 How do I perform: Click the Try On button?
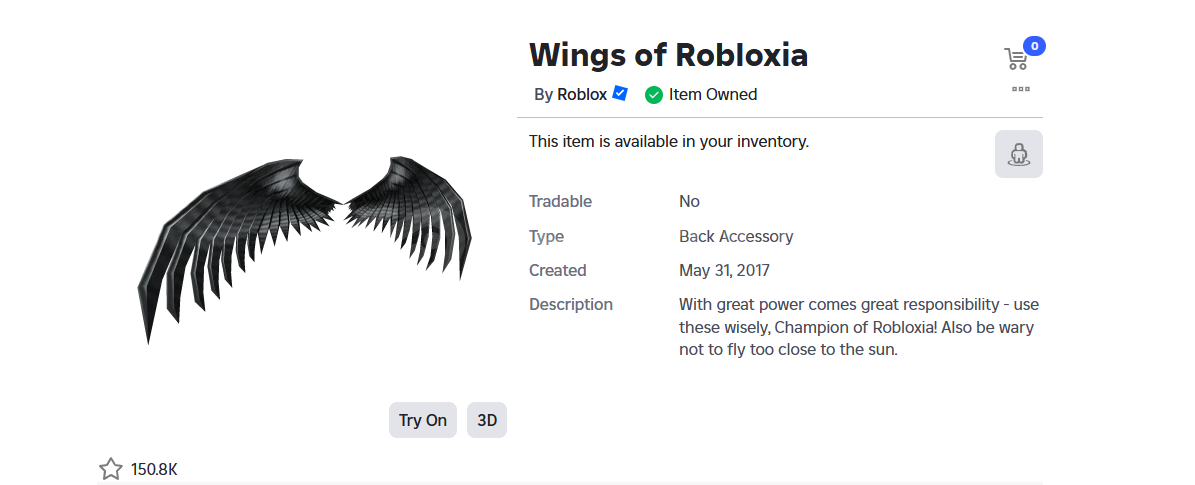click(423, 420)
